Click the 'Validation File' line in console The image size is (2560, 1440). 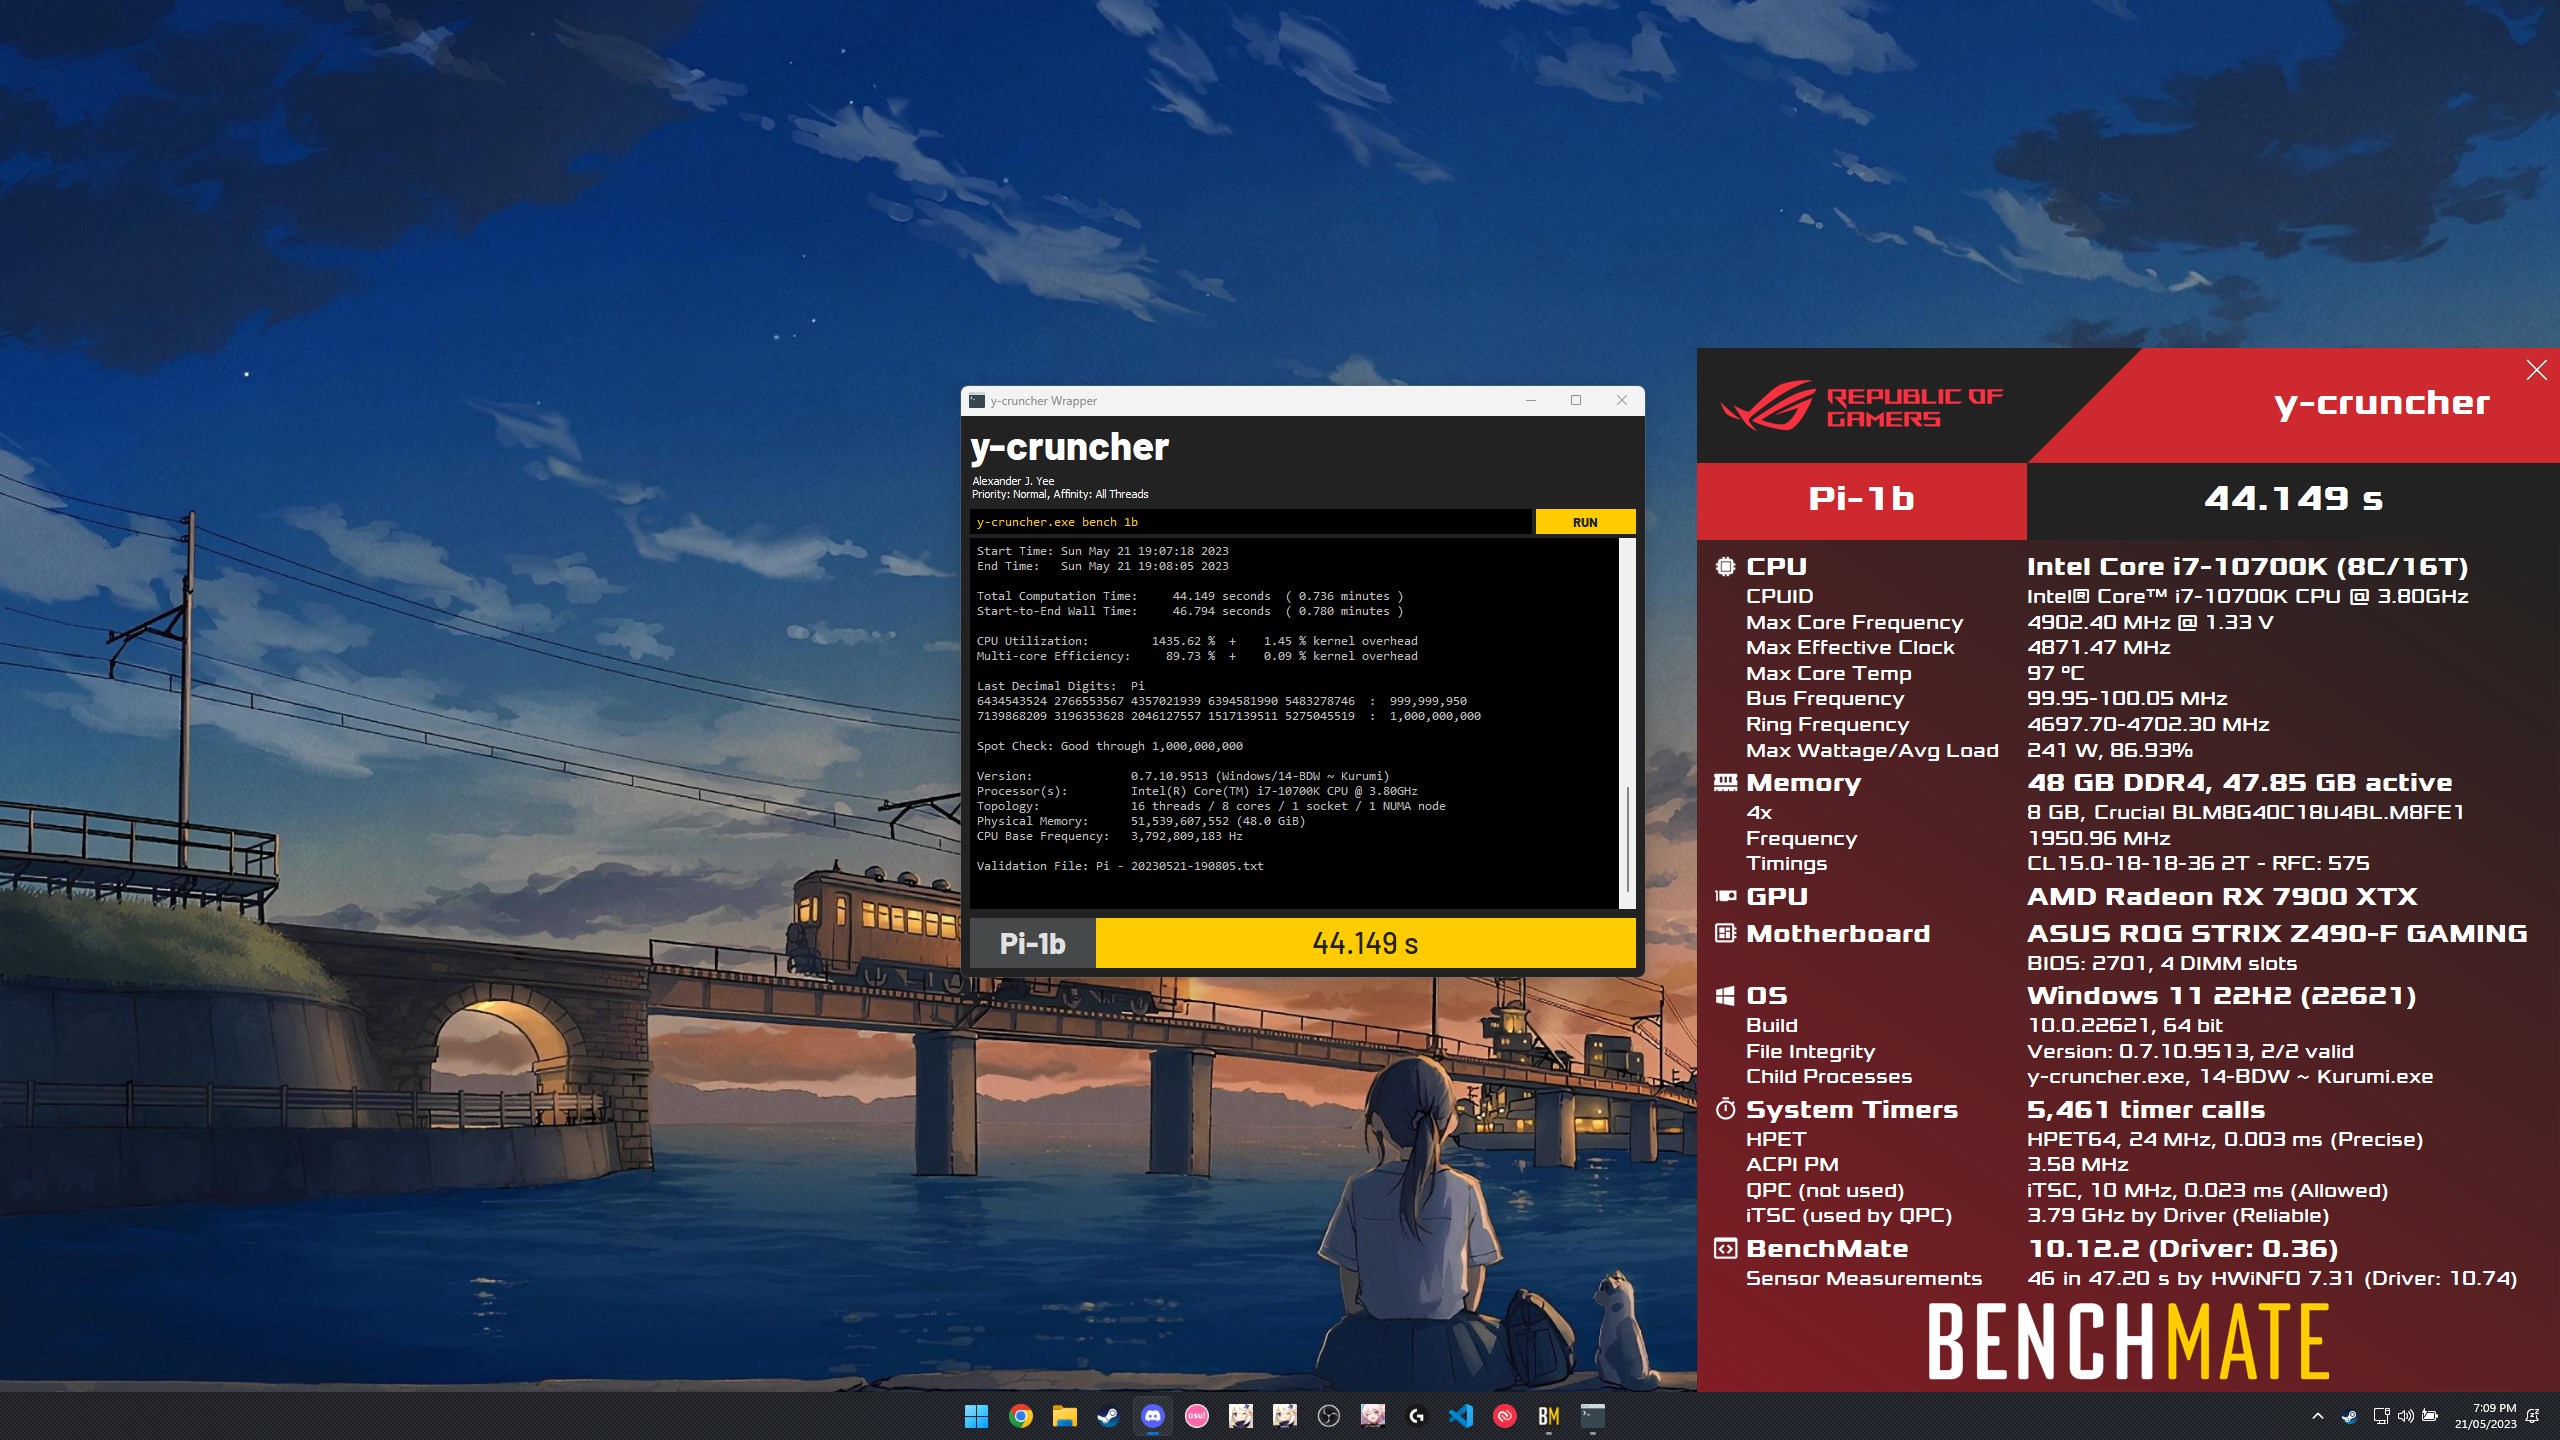coord(1120,866)
